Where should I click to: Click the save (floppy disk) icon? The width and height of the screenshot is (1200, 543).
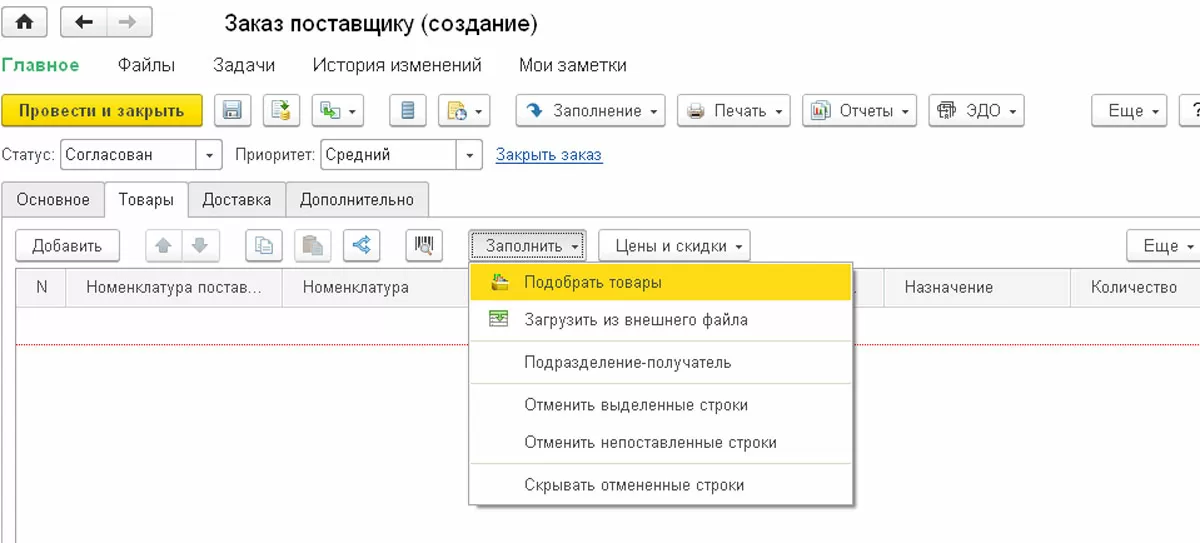233,111
